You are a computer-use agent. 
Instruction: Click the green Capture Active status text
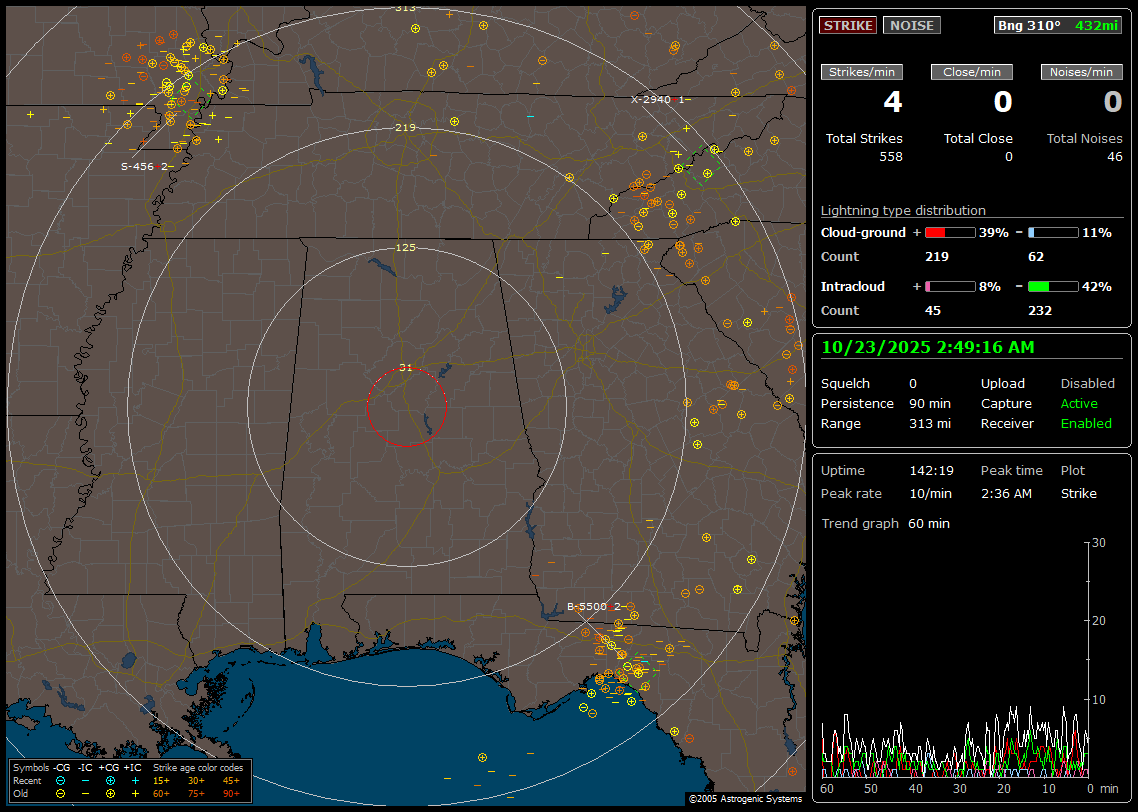tap(1079, 404)
